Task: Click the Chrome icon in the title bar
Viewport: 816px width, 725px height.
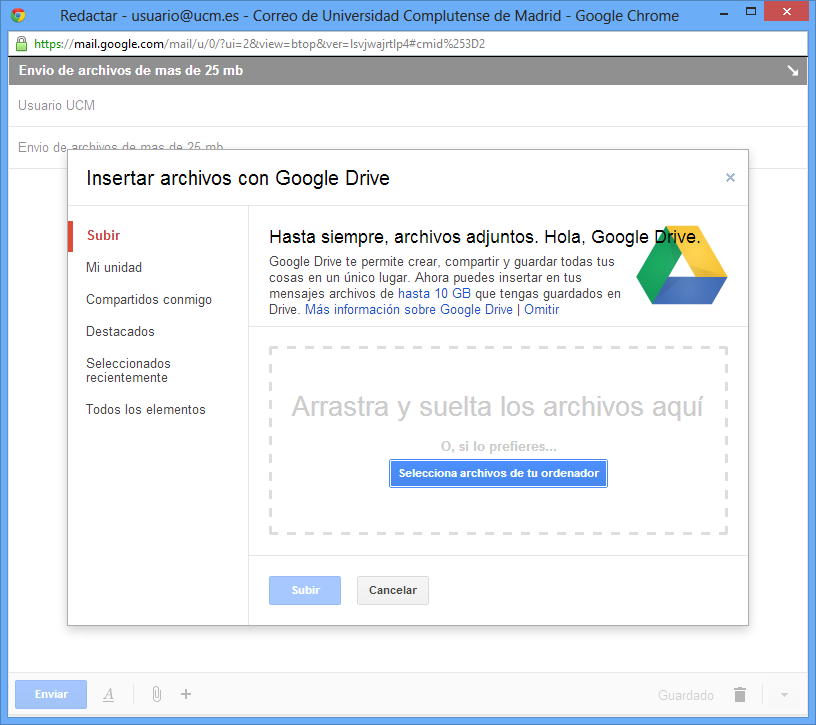Action: point(18,15)
